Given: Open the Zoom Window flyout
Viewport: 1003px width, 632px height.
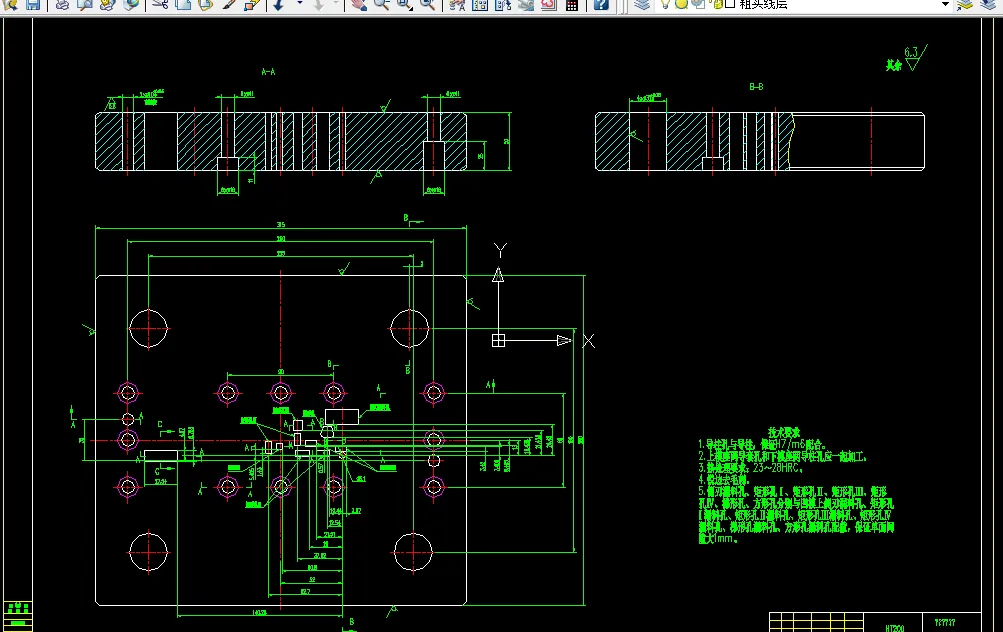Looking at the screenshot, I should (x=405, y=5).
